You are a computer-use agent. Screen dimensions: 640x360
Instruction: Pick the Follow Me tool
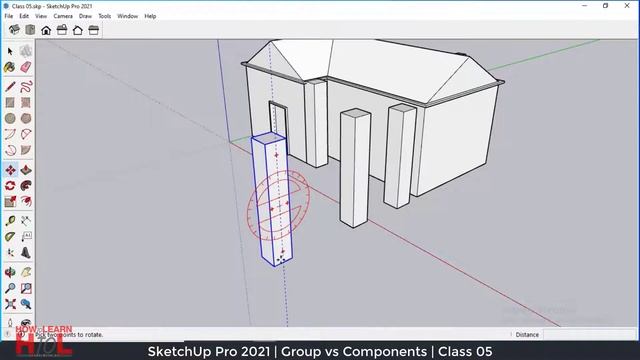click(x=26, y=186)
